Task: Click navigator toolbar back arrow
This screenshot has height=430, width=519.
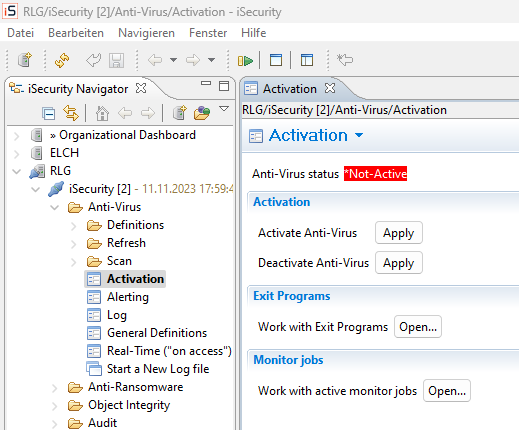Action: point(125,113)
